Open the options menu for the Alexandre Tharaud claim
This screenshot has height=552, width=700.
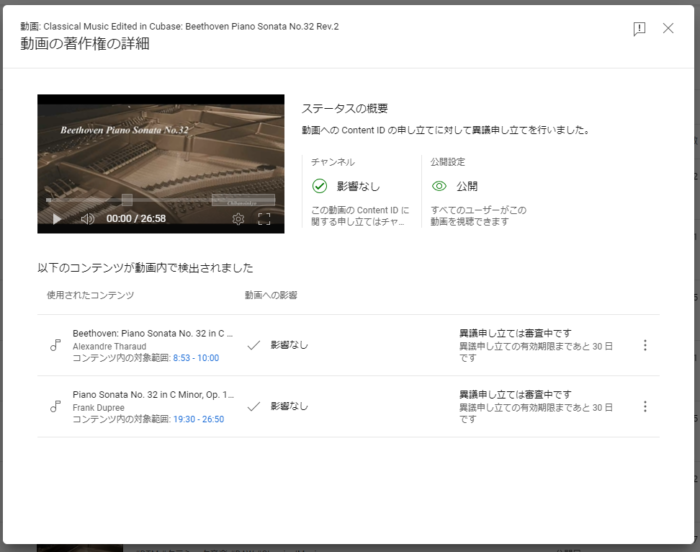coord(645,345)
